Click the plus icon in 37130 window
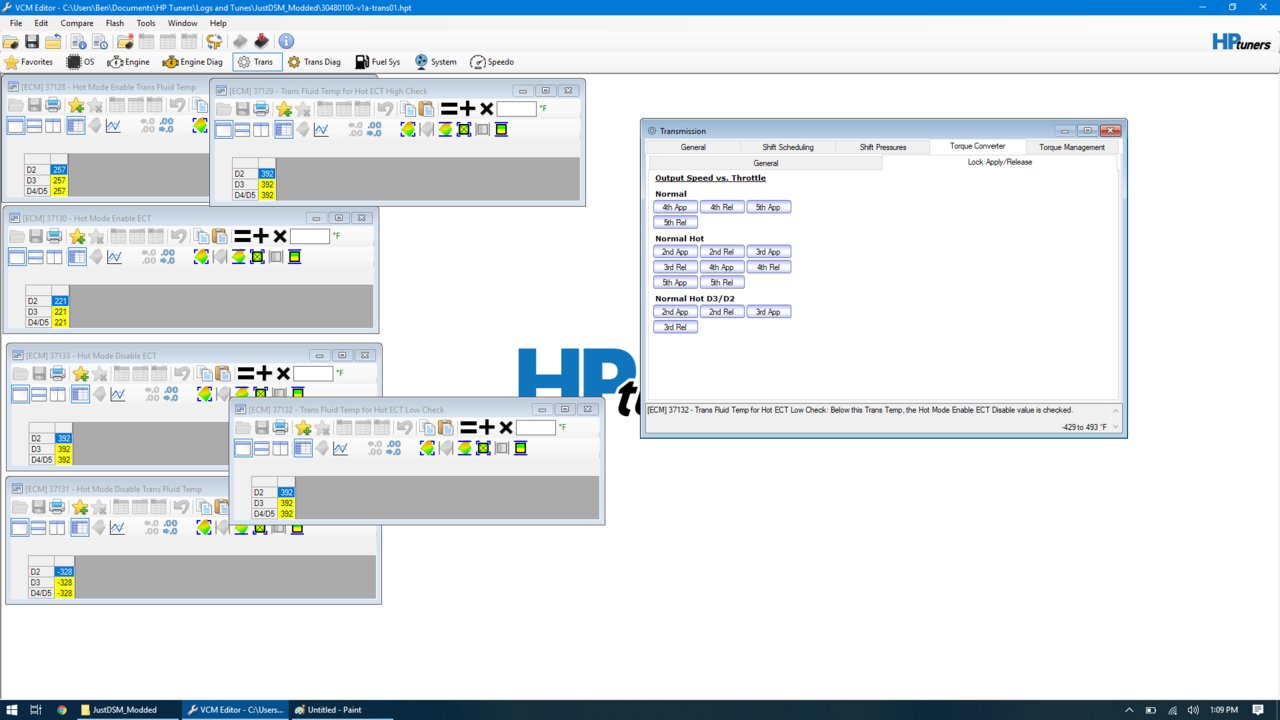This screenshot has width=1280, height=720. 260,236
